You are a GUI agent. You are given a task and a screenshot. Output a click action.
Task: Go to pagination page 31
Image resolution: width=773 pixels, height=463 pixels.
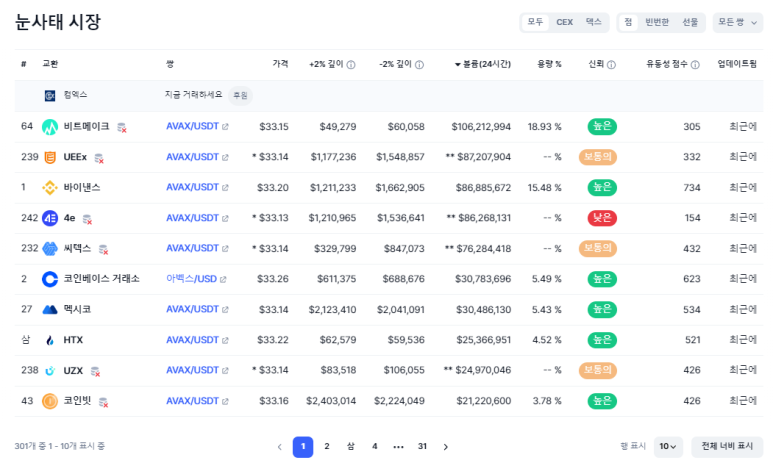point(422,447)
